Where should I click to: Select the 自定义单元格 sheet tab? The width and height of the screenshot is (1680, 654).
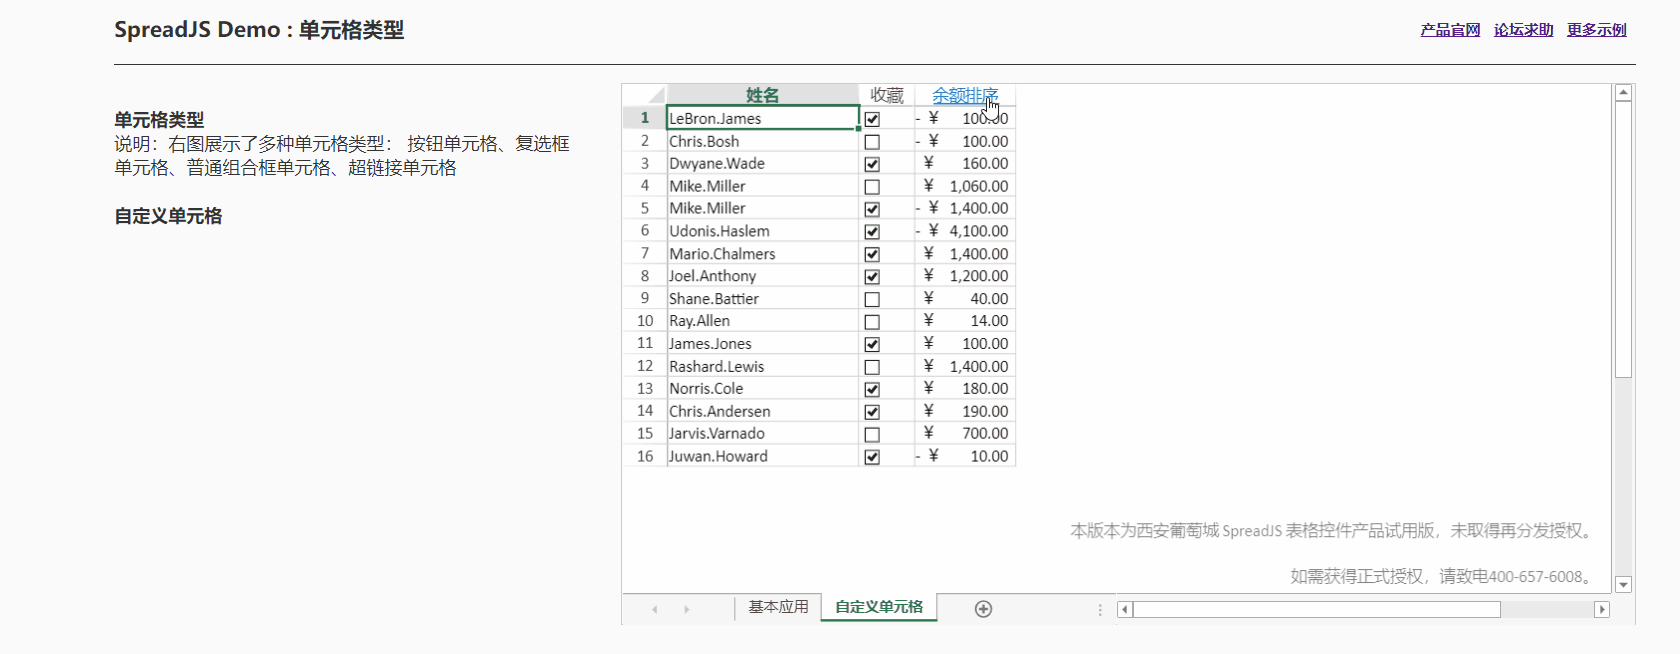[x=879, y=607]
